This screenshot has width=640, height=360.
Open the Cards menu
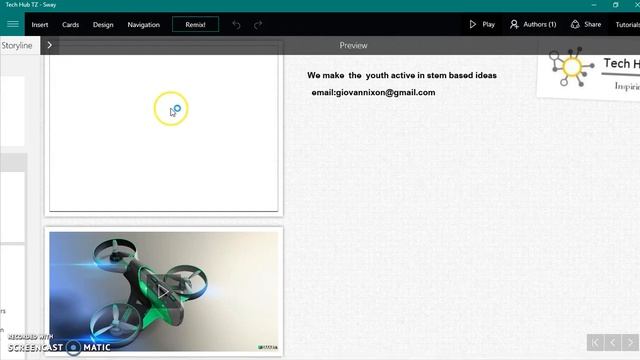click(71, 24)
